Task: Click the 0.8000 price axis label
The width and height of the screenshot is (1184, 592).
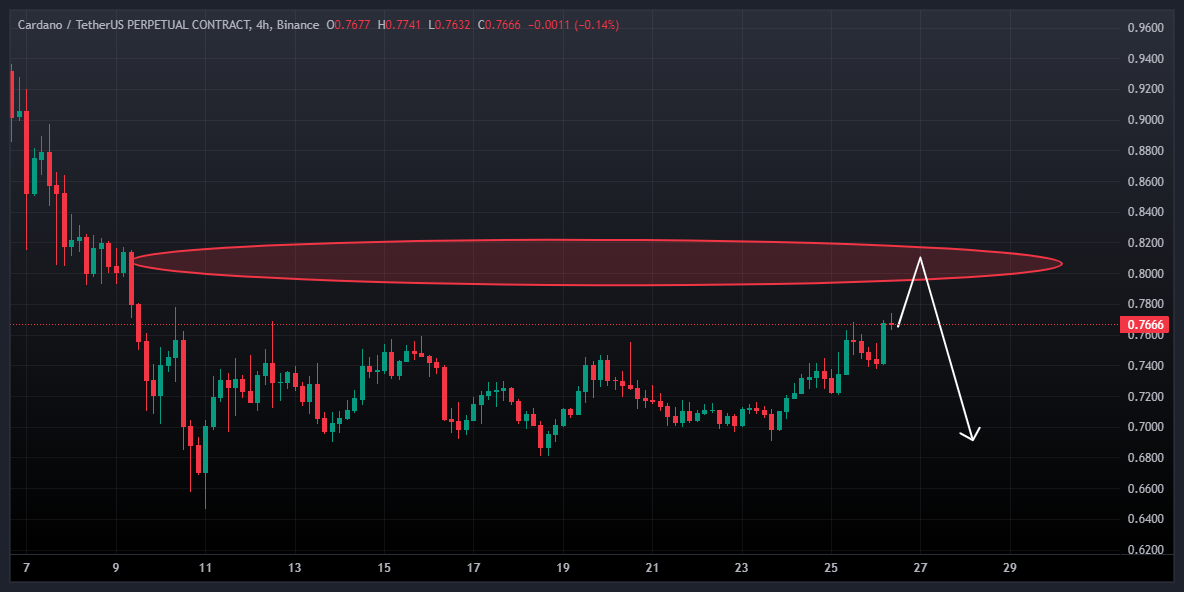Action: (x=1145, y=274)
